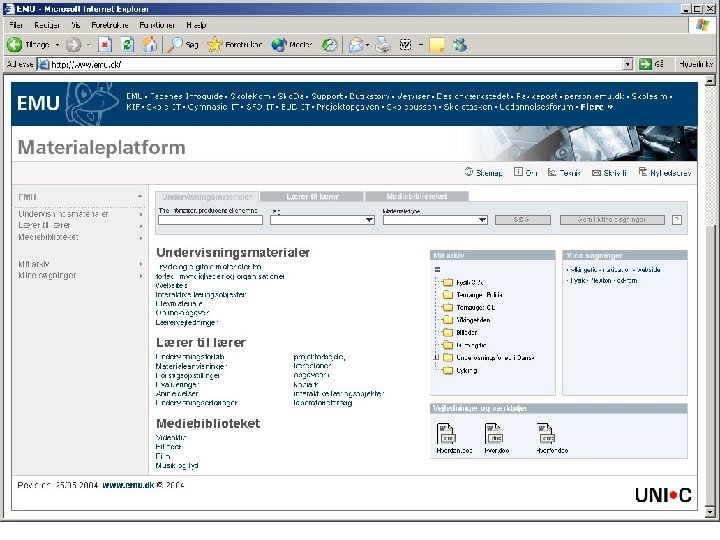Switch to the Mediebiblioteket tab
Screen dimensions: 720x540
tap(419, 197)
